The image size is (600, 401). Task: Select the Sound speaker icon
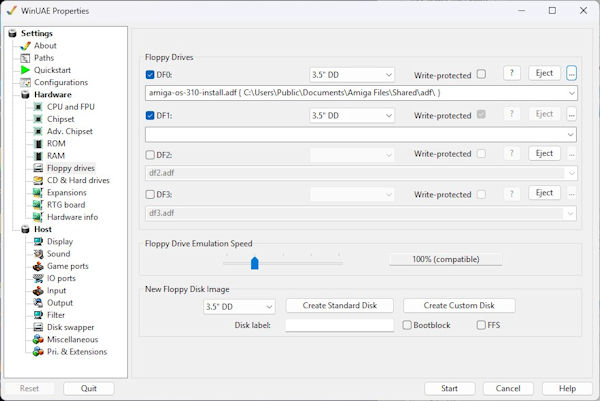[38, 254]
